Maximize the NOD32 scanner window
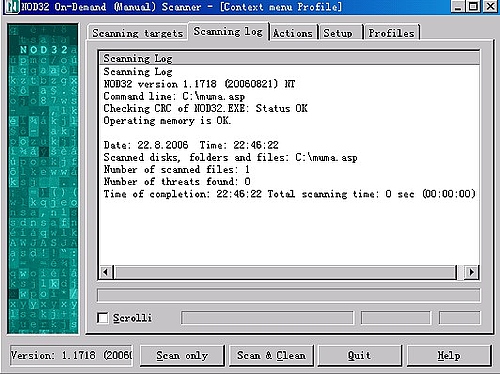 click(x=473, y=6)
